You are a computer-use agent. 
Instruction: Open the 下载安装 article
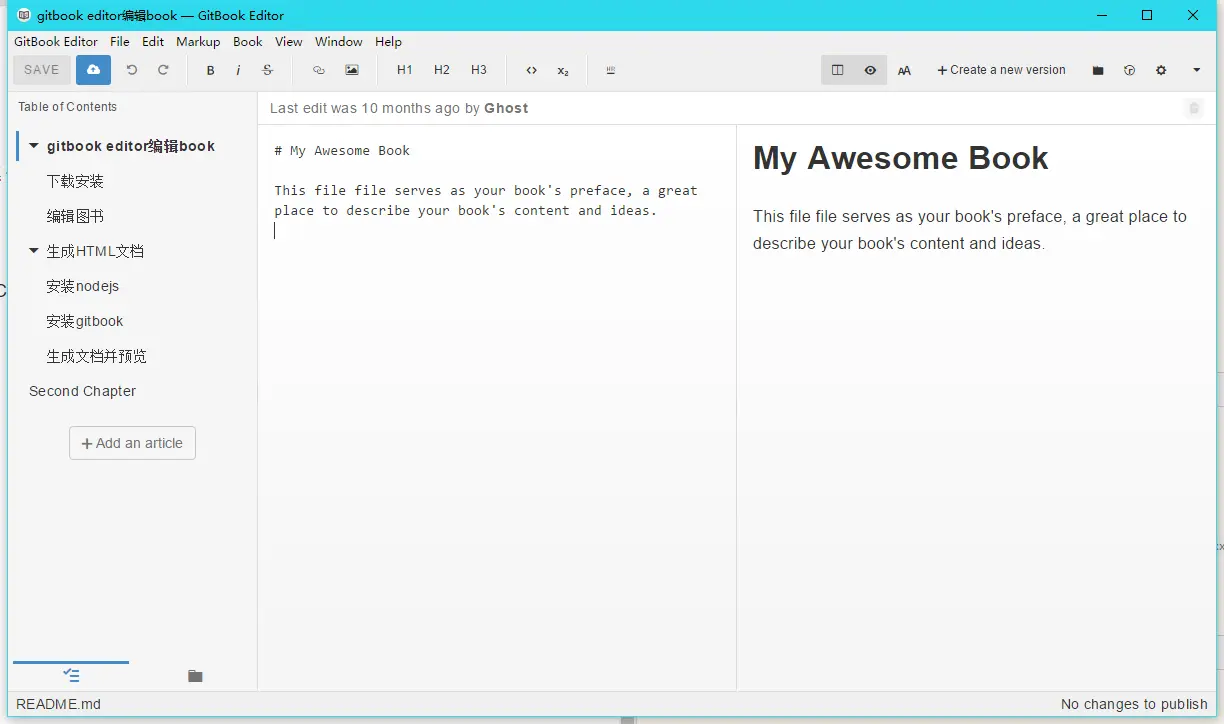point(75,181)
